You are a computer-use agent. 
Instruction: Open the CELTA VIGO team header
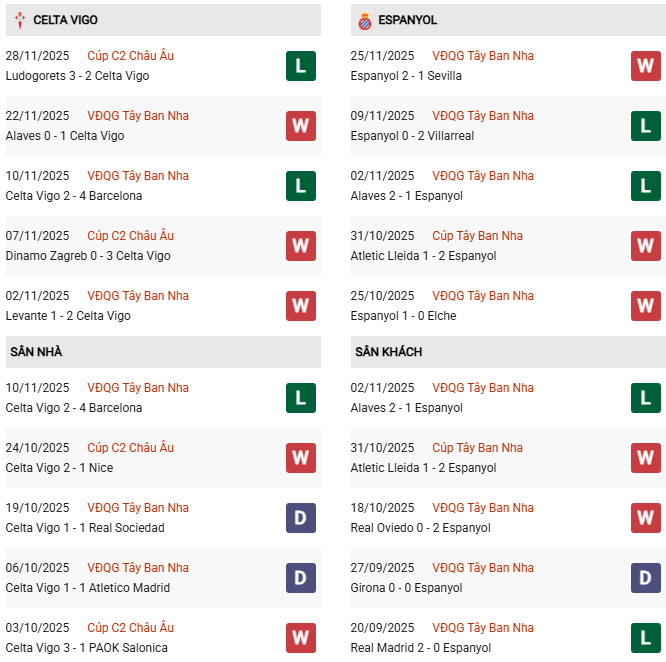pos(65,20)
